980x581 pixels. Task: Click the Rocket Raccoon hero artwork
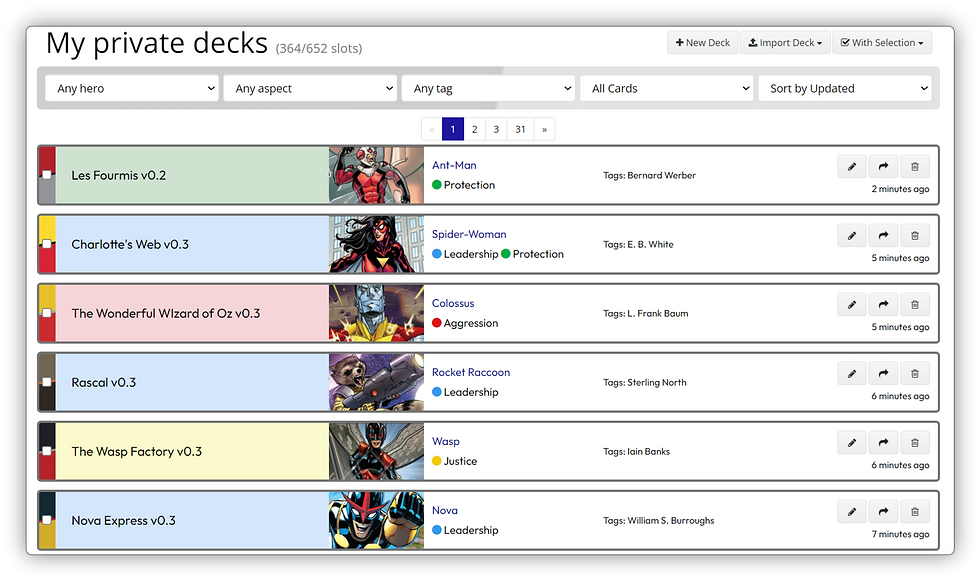pos(376,382)
